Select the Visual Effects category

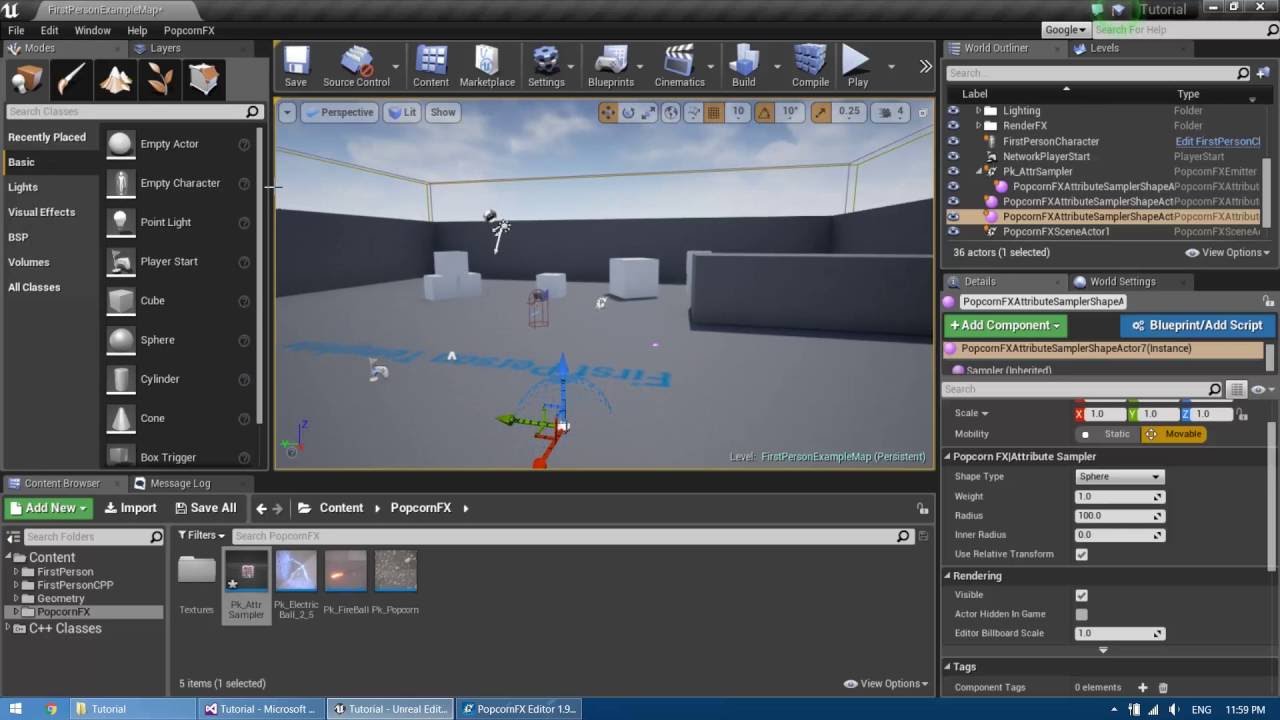click(x=41, y=212)
